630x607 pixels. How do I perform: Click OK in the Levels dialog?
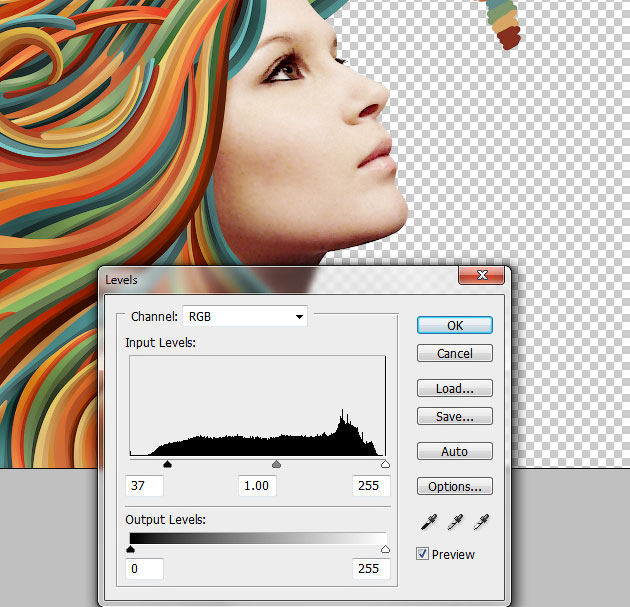455,325
